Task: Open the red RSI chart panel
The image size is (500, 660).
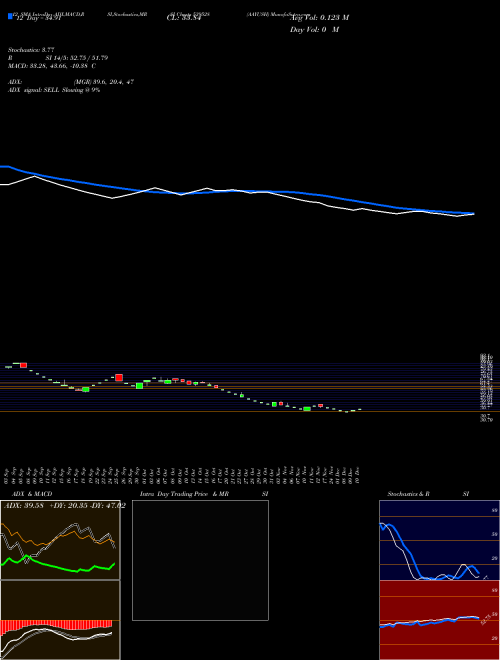Action: coord(439,620)
